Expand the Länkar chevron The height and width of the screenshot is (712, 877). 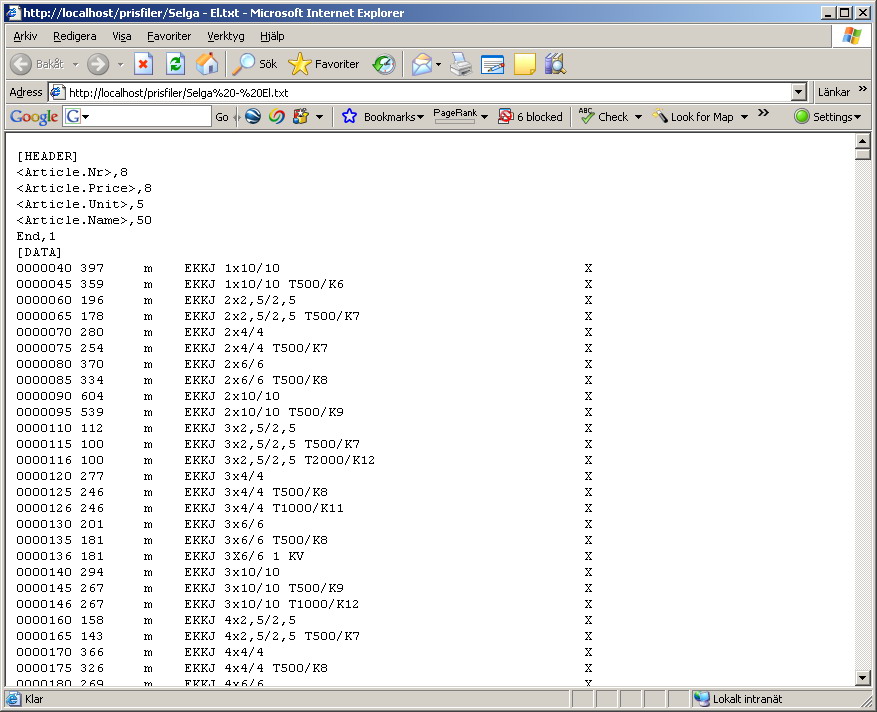pos(862,88)
